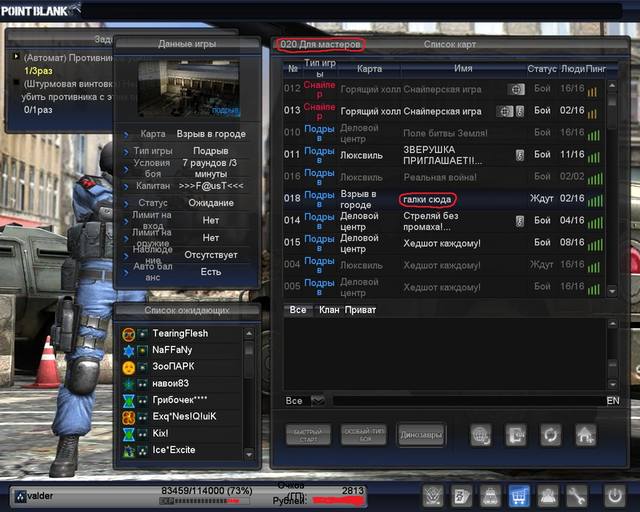Screen dimensions: 640x512
Task: Open the chat channel dropdown arrow
Action: [x=318, y=401]
